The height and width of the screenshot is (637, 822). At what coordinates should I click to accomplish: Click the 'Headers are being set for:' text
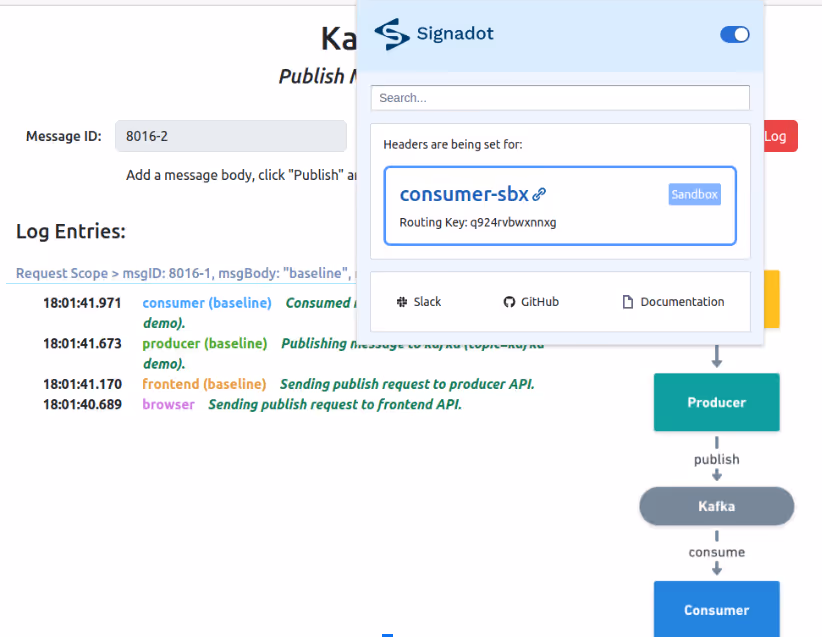pos(453,145)
